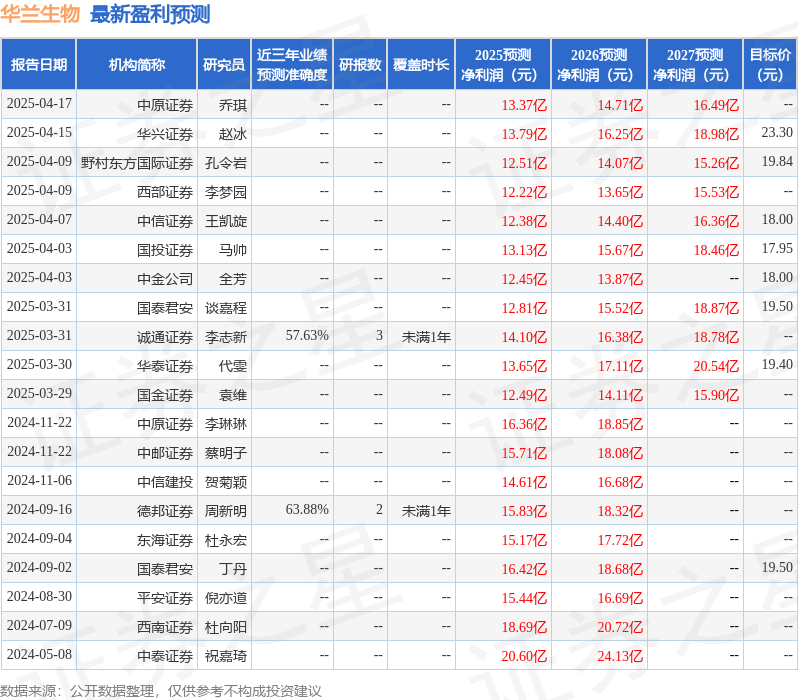Click the 2026预测净利润 column header

599,64
